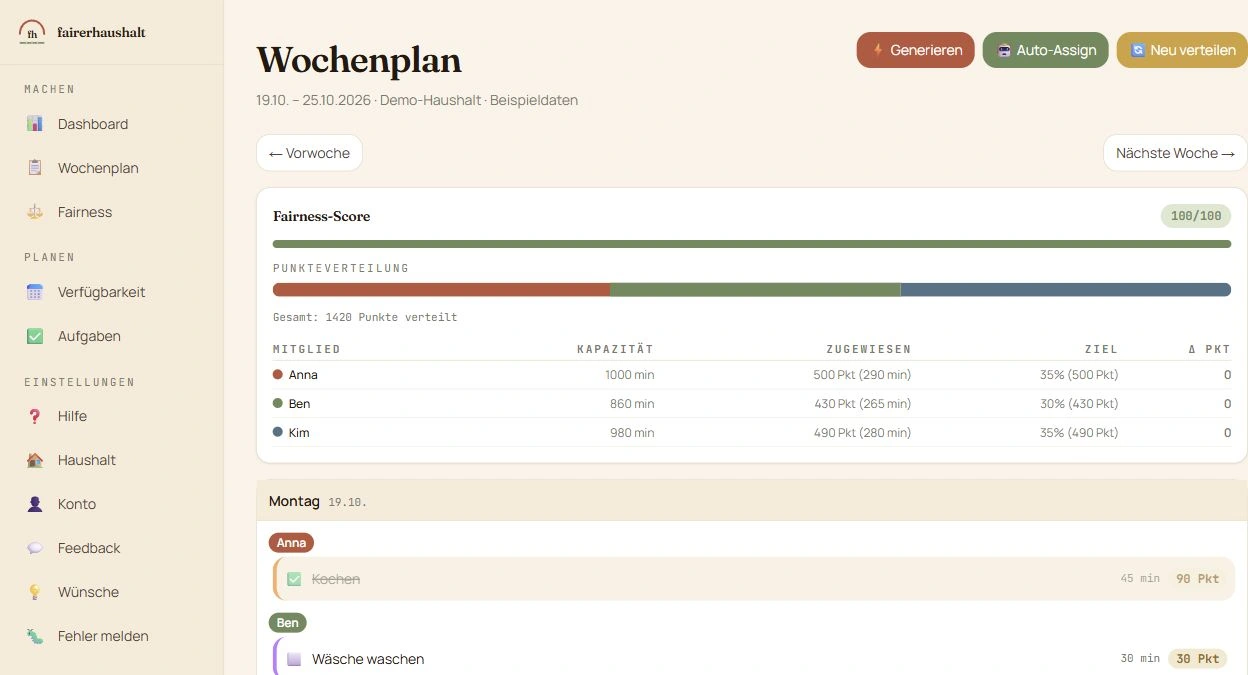Click the Ben member tag under Montag
The height and width of the screenshot is (675, 1248).
(x=288, y=623)
